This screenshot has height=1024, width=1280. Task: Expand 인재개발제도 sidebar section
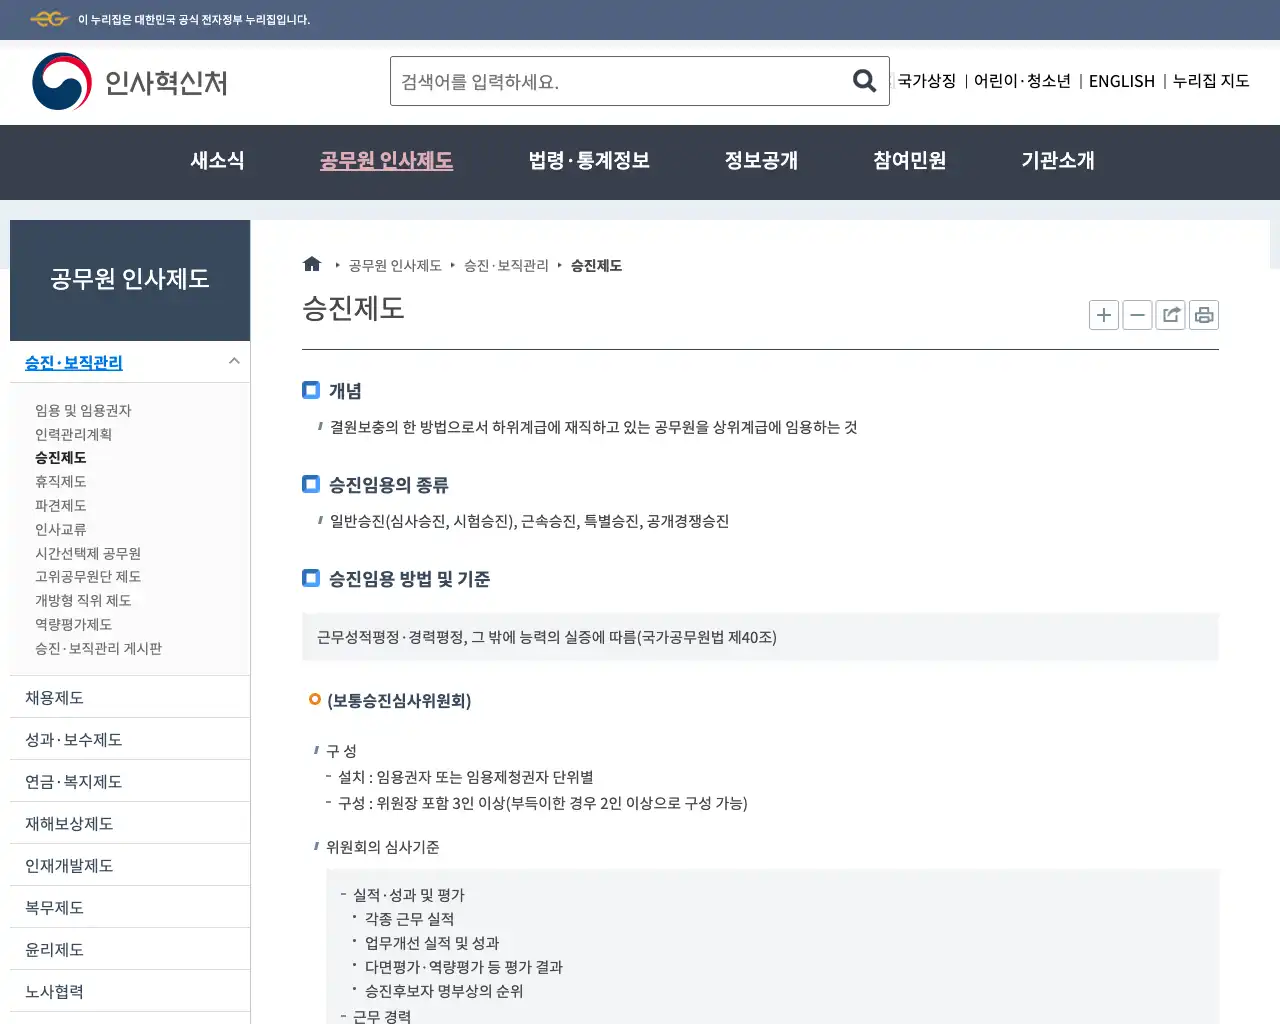[130, 865]
